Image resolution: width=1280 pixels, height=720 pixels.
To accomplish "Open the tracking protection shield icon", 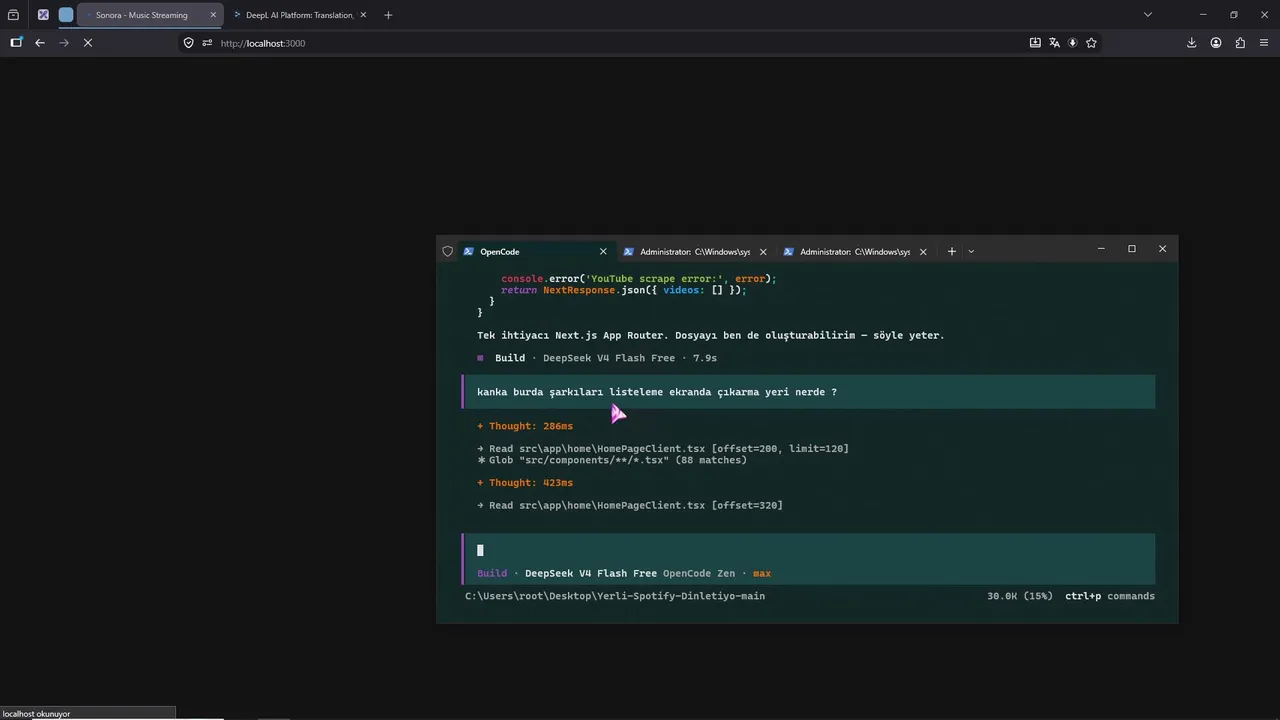I will point(188,43).
